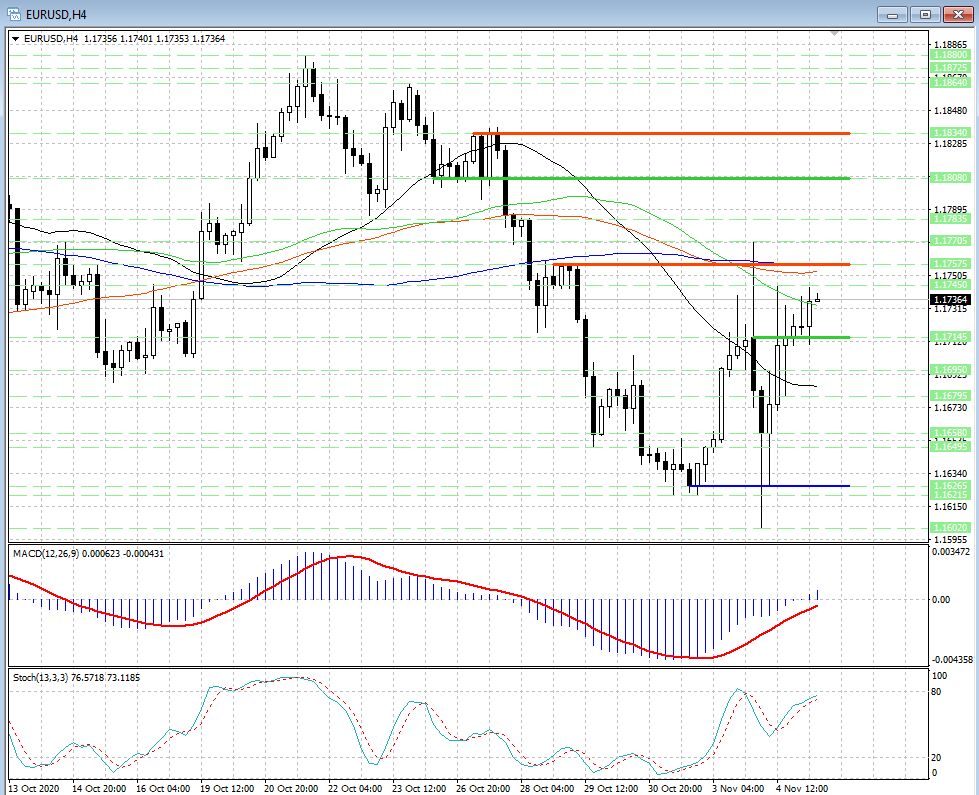Image resolution: width=979 pixels, height=795 pixels.
Task: Click the 26 Oct 20:00 time label
Action: click(x=483, y=788)
